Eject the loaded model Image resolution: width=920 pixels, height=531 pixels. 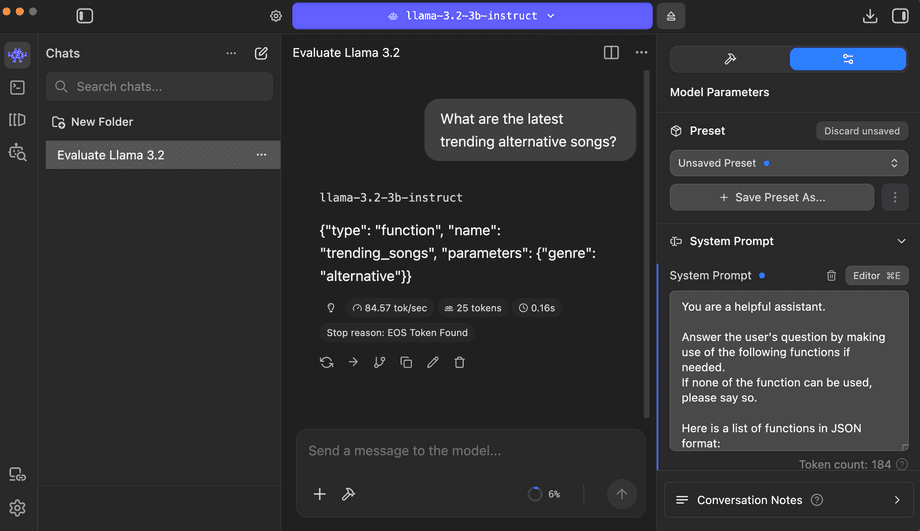point(671,16)
